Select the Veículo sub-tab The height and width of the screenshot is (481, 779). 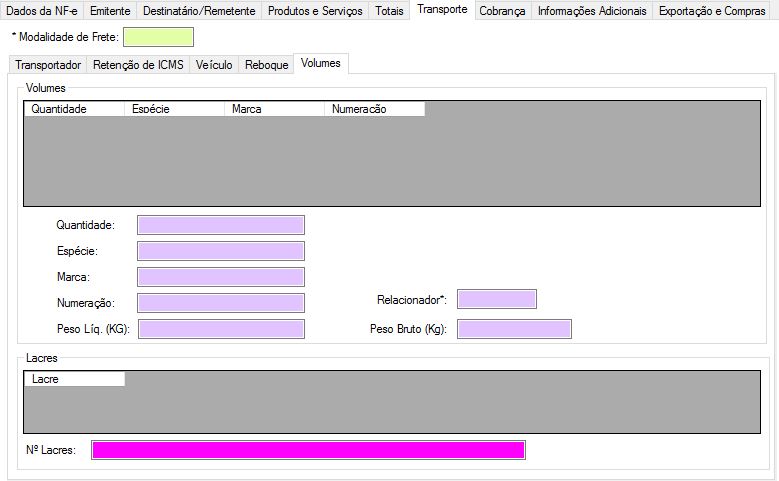(x=214, y=65)
